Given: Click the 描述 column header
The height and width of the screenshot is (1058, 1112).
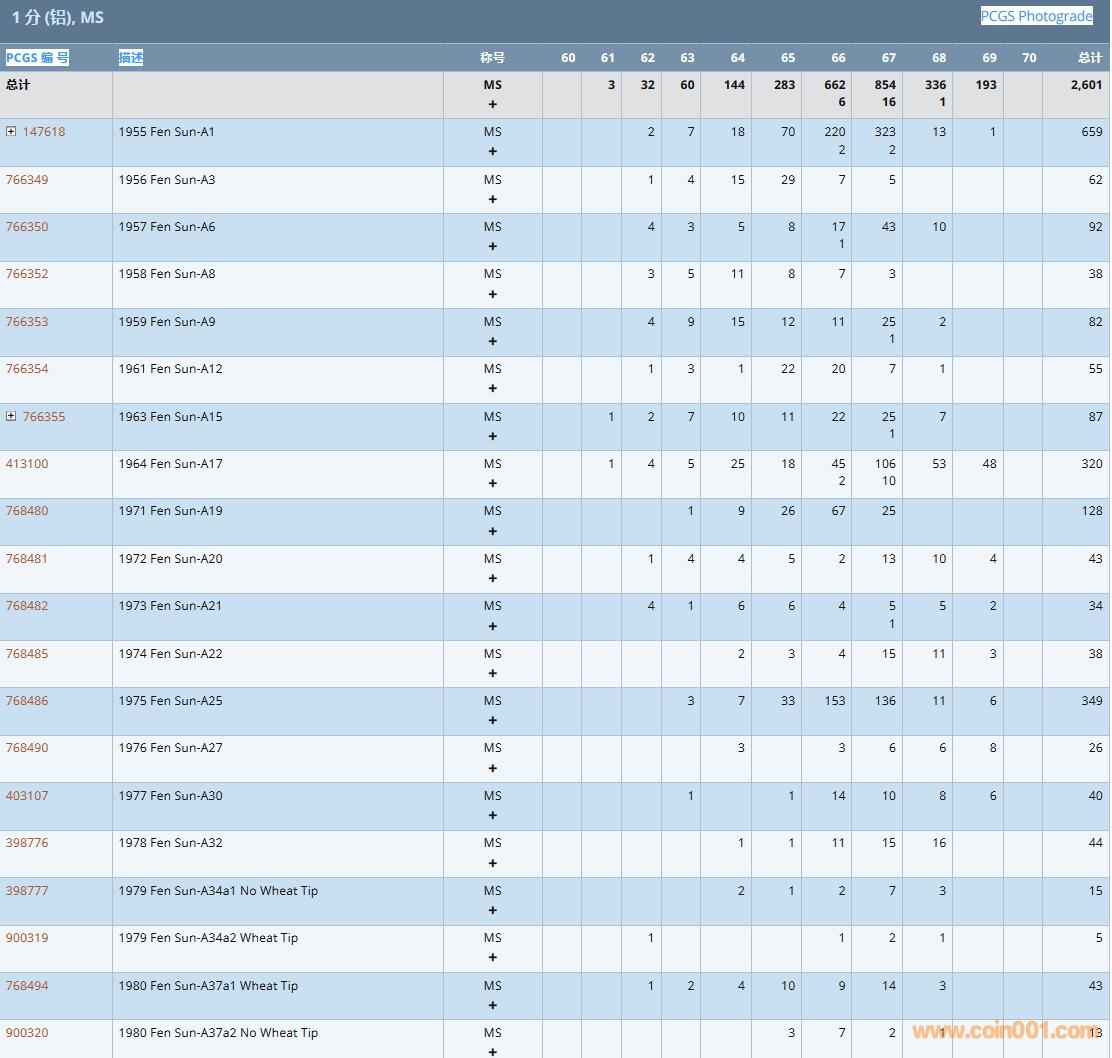Looking at the screenshot, I should (x=131, y=58).
